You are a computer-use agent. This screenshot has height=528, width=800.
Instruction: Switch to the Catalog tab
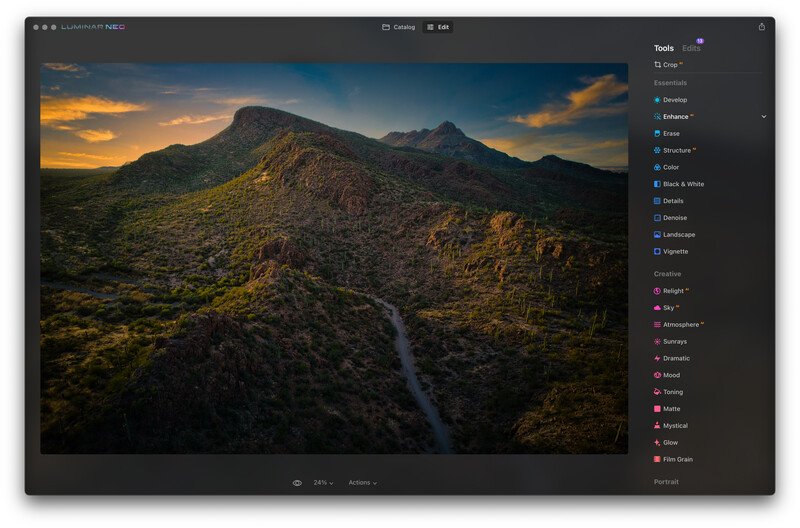click(x=398, y=27)
